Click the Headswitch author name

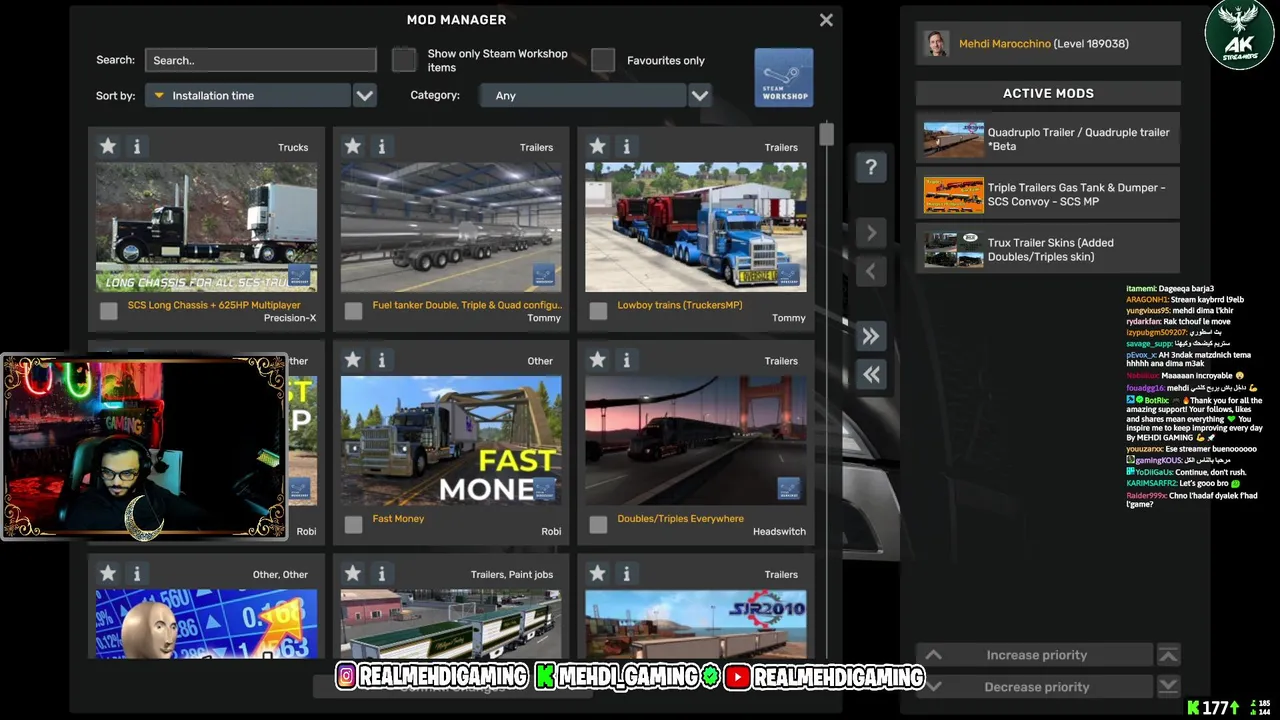pos(779,532)
